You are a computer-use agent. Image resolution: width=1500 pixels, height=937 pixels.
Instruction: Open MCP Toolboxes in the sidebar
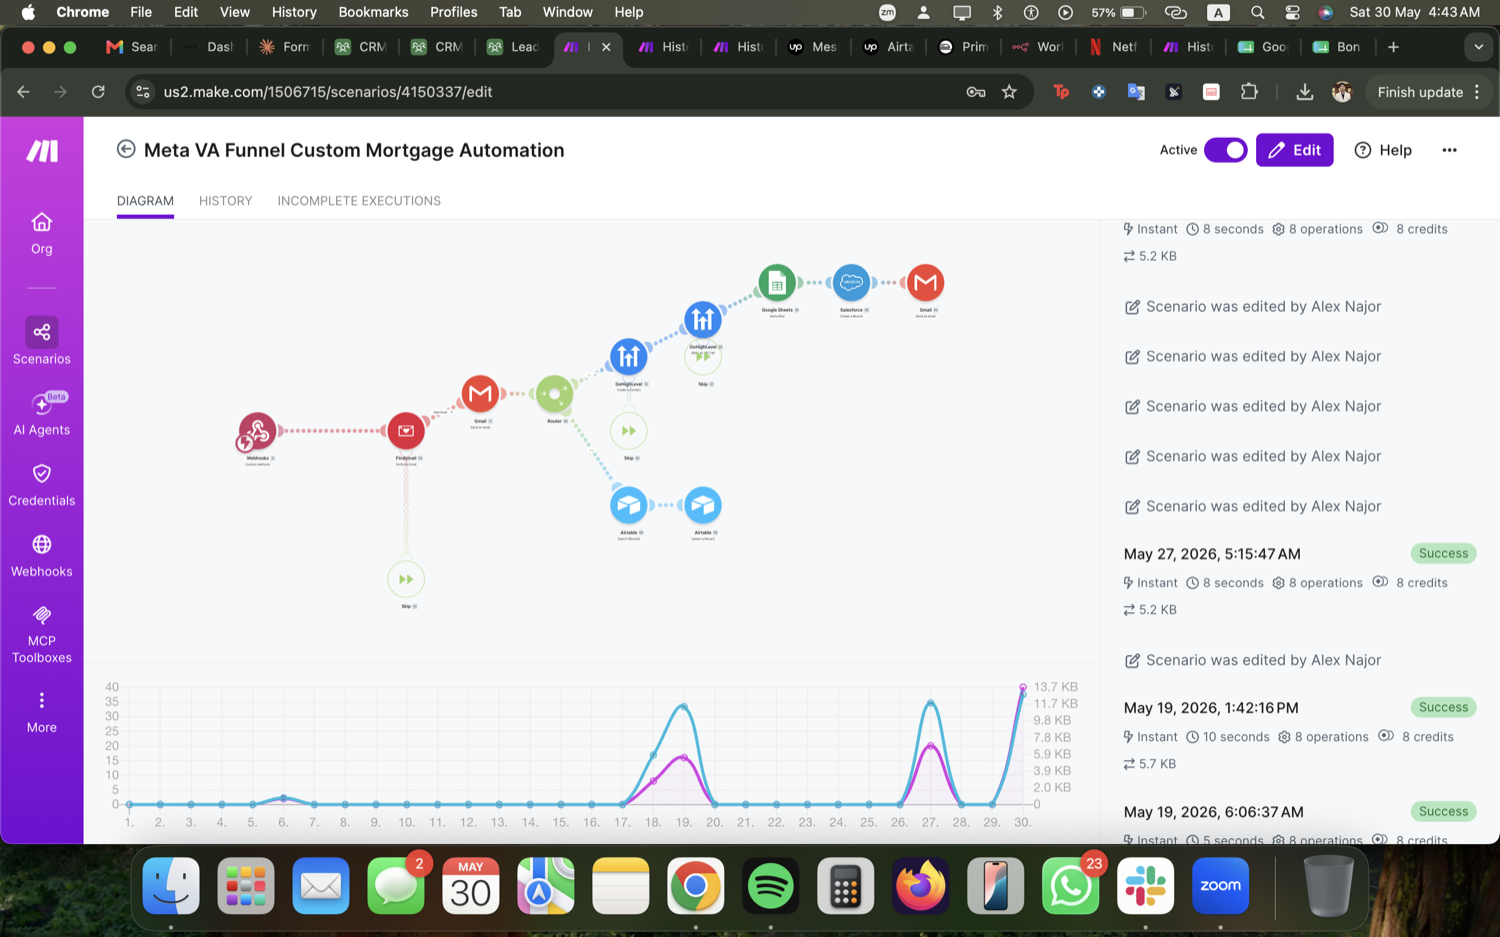pos(41,634)
